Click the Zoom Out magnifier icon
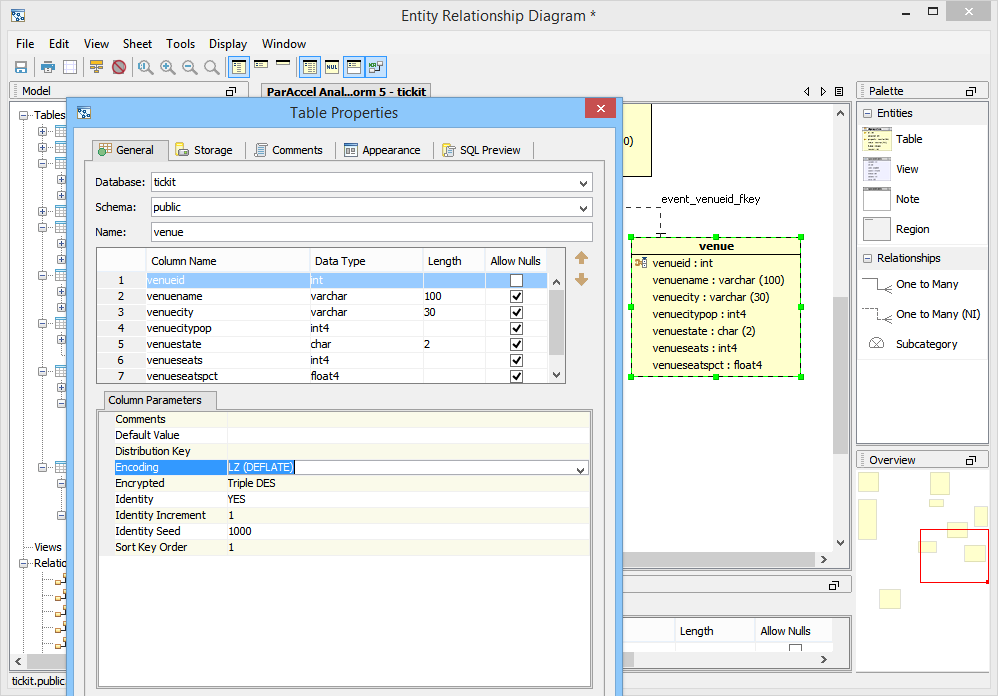 tap(189, 67)
